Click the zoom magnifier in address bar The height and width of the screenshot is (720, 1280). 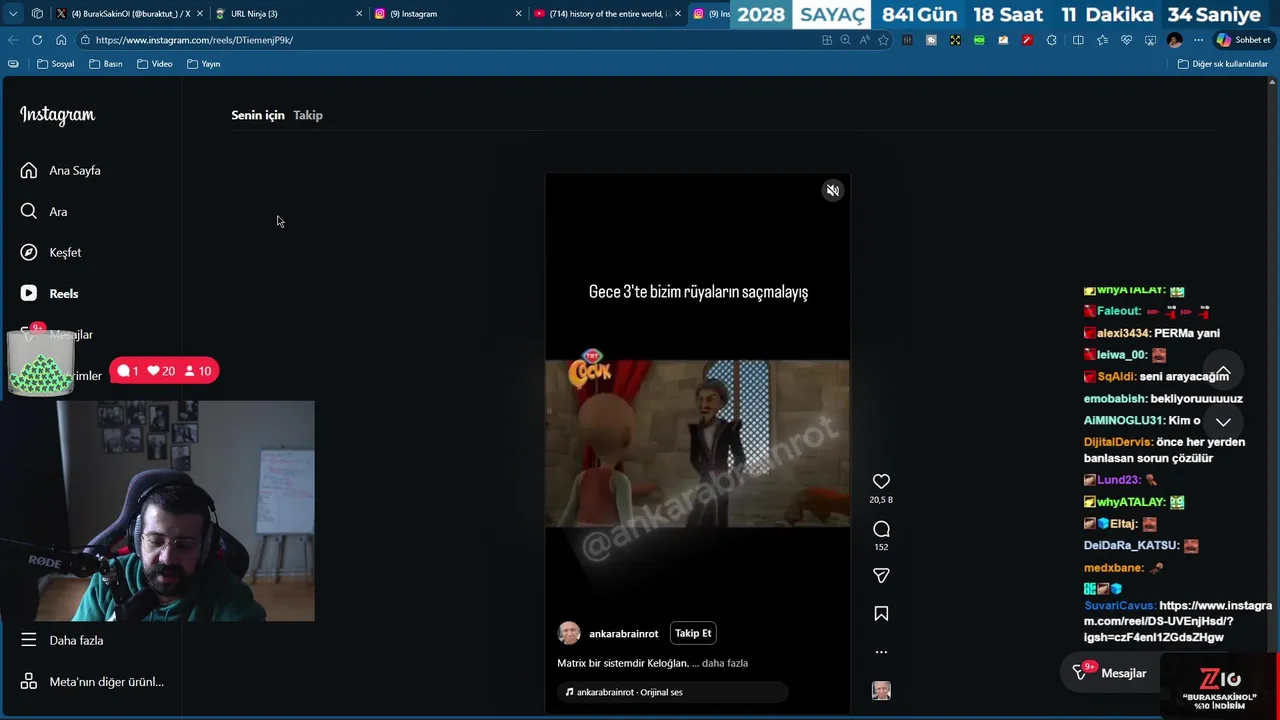pos(846,40)
